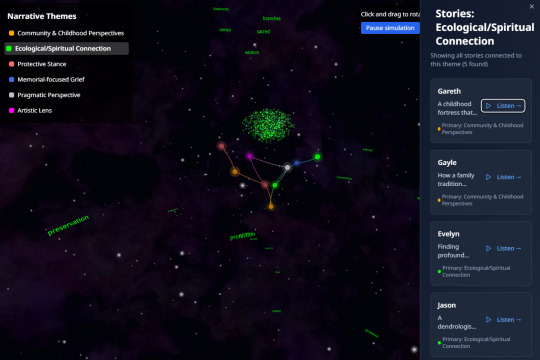Click the floating 'protection' keyword
The height and width of the screenshot is (360, 540).
point(242,236)
